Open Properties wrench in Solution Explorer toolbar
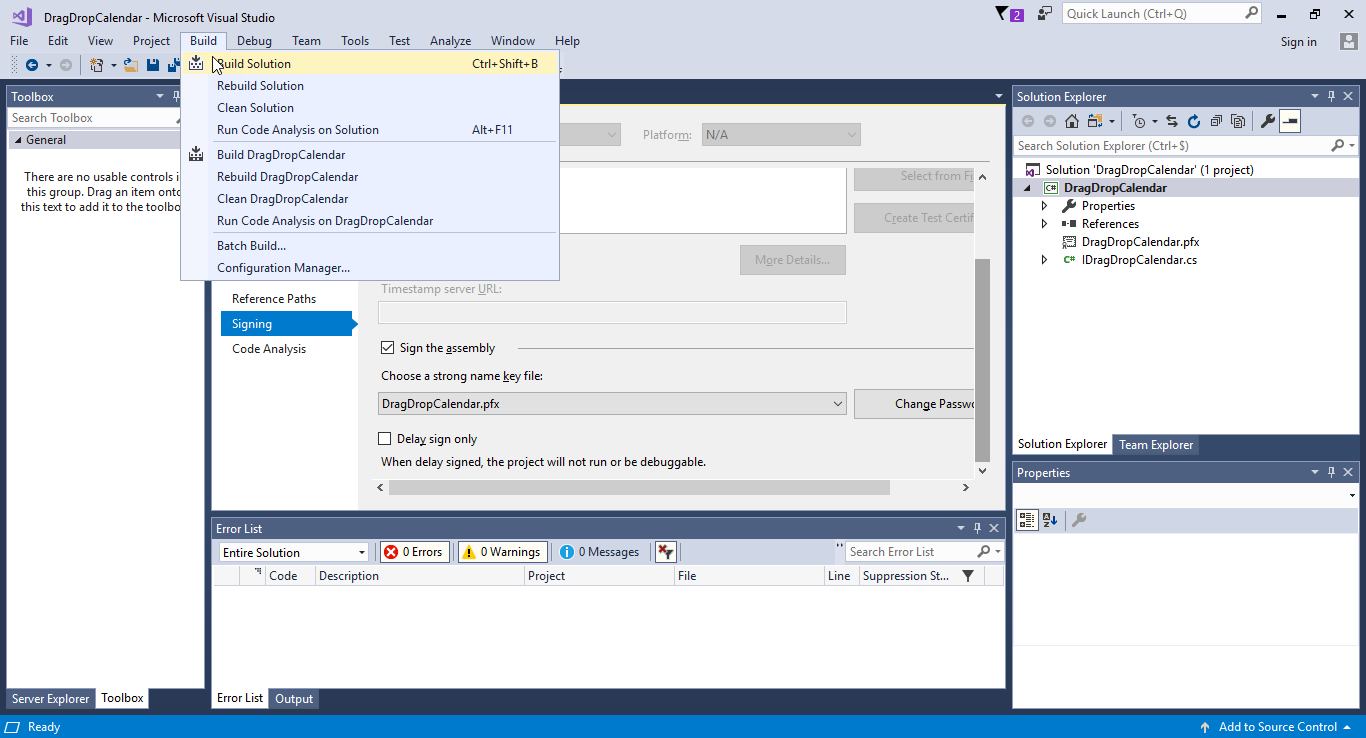The image size is (1366, 738). point(1268,121)
